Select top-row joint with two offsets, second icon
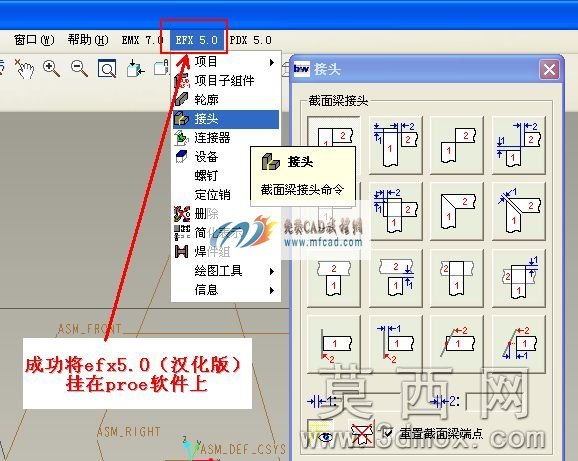 tap(396, 145)
